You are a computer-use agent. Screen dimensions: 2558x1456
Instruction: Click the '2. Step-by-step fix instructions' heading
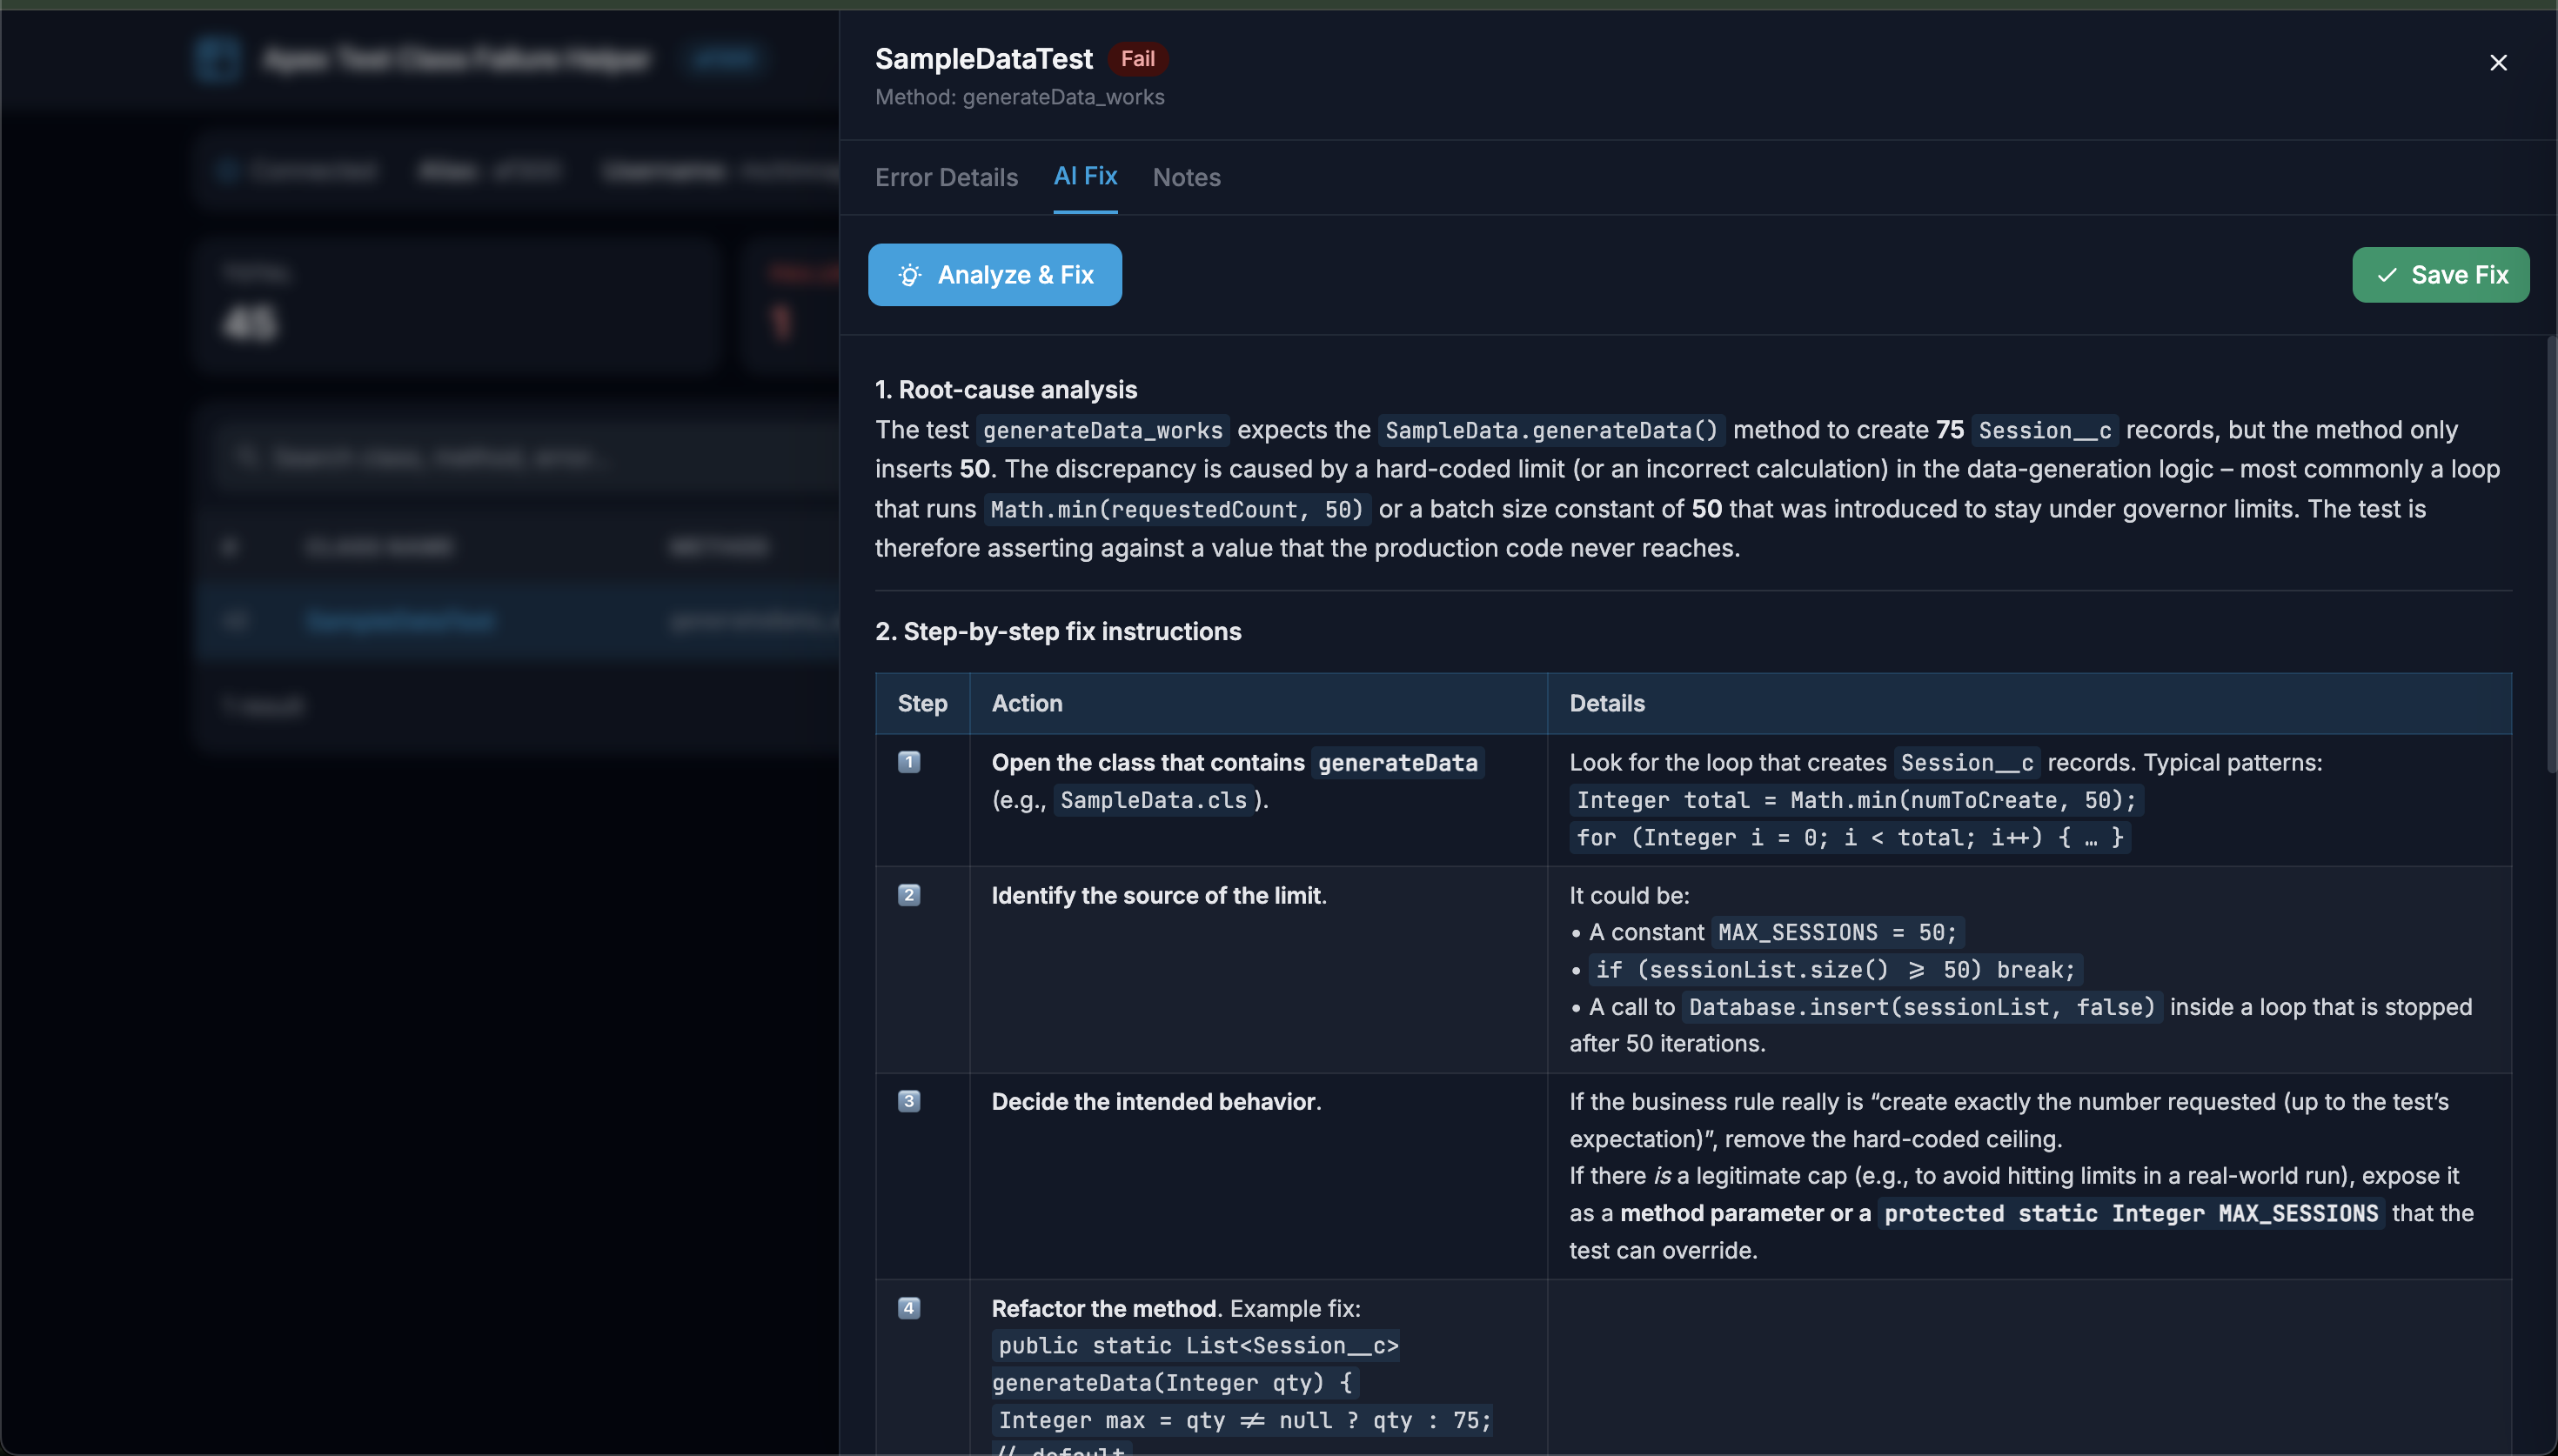tap(1058, 632)
